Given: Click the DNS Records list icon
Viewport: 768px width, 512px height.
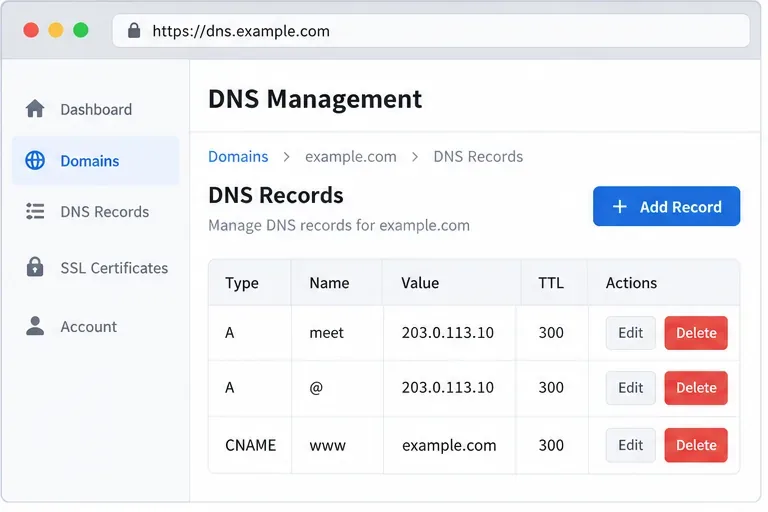Looking at the screenshot, I should (35, 211).
